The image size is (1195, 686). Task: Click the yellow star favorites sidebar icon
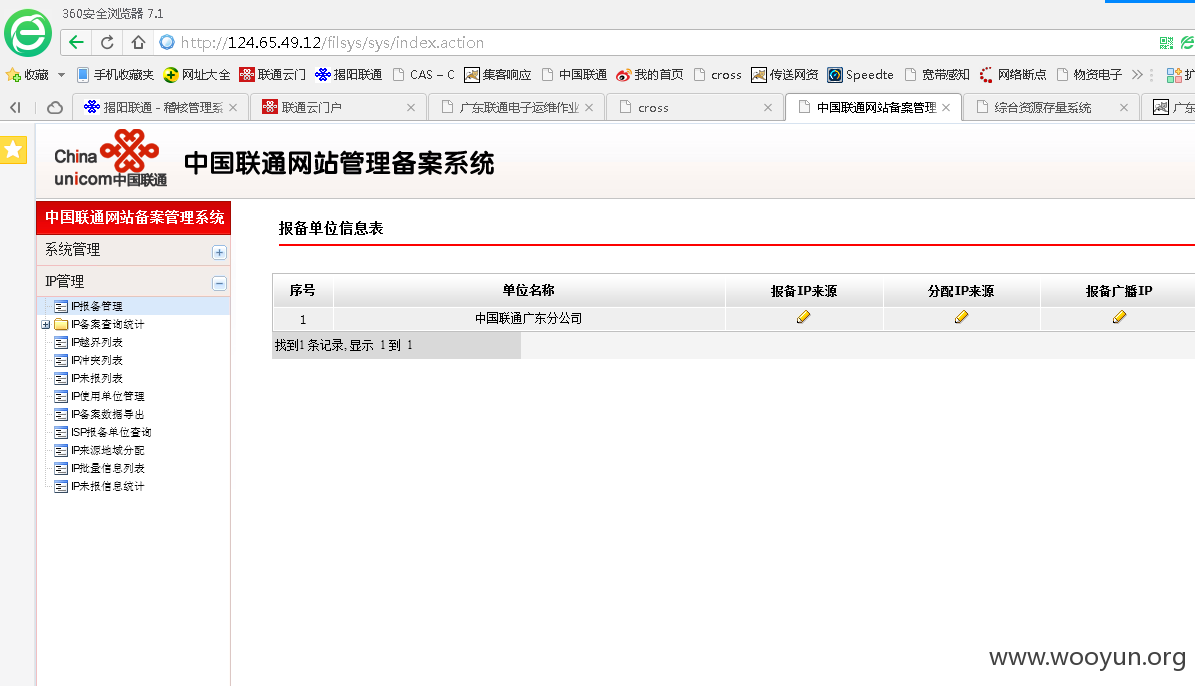(13, 150)
